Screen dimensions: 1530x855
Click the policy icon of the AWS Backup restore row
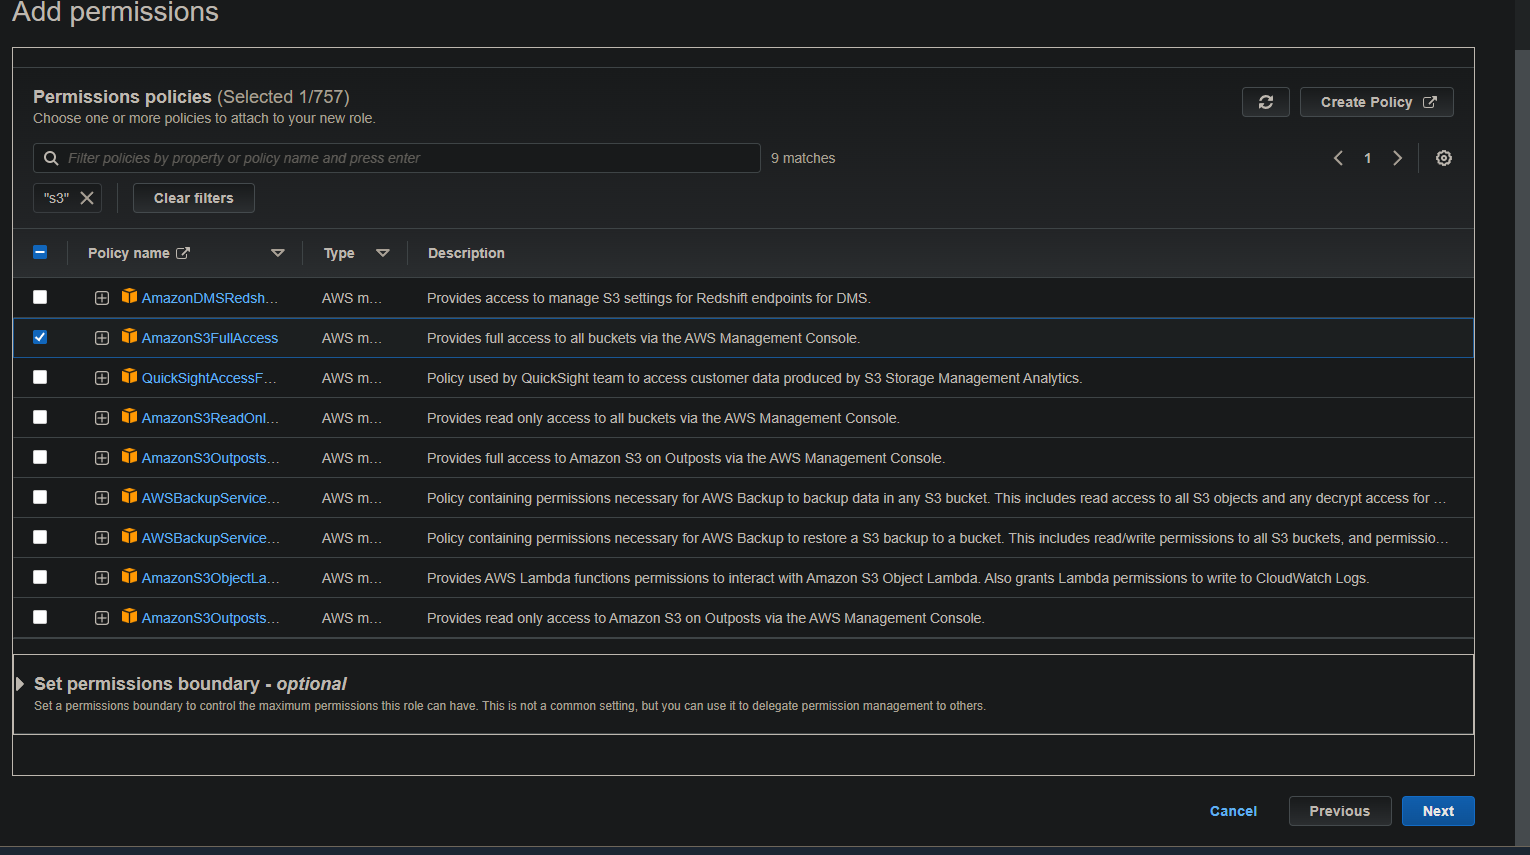(x=129, y=536)
